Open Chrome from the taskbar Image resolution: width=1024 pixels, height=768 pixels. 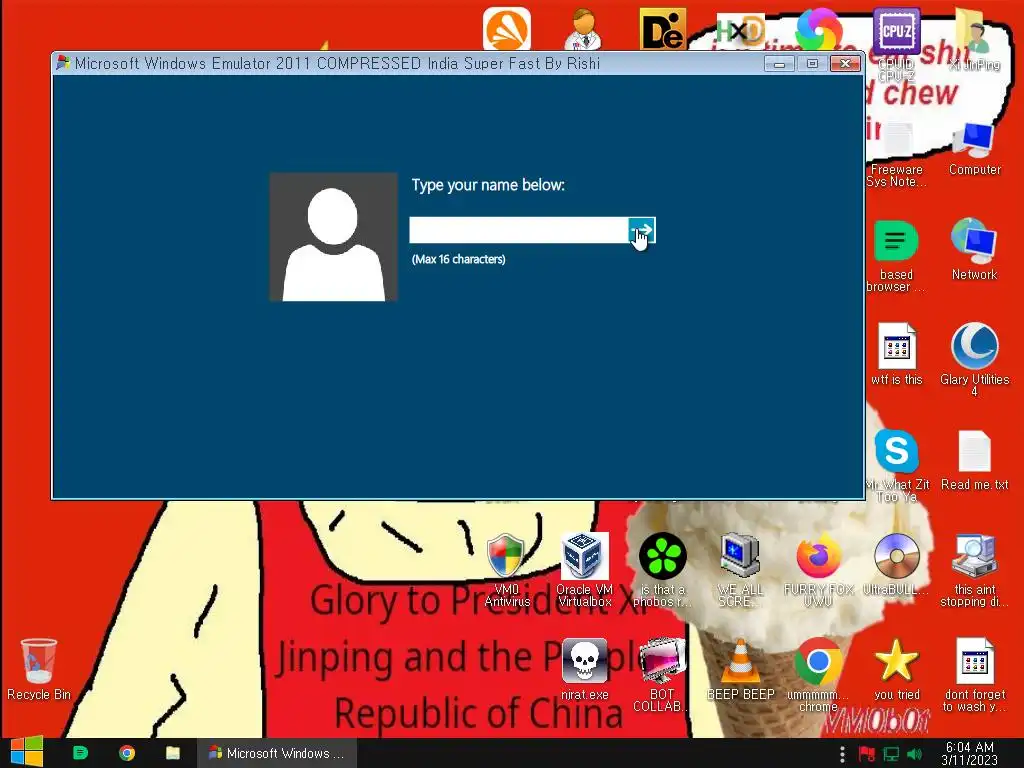[x=127, y=753]
